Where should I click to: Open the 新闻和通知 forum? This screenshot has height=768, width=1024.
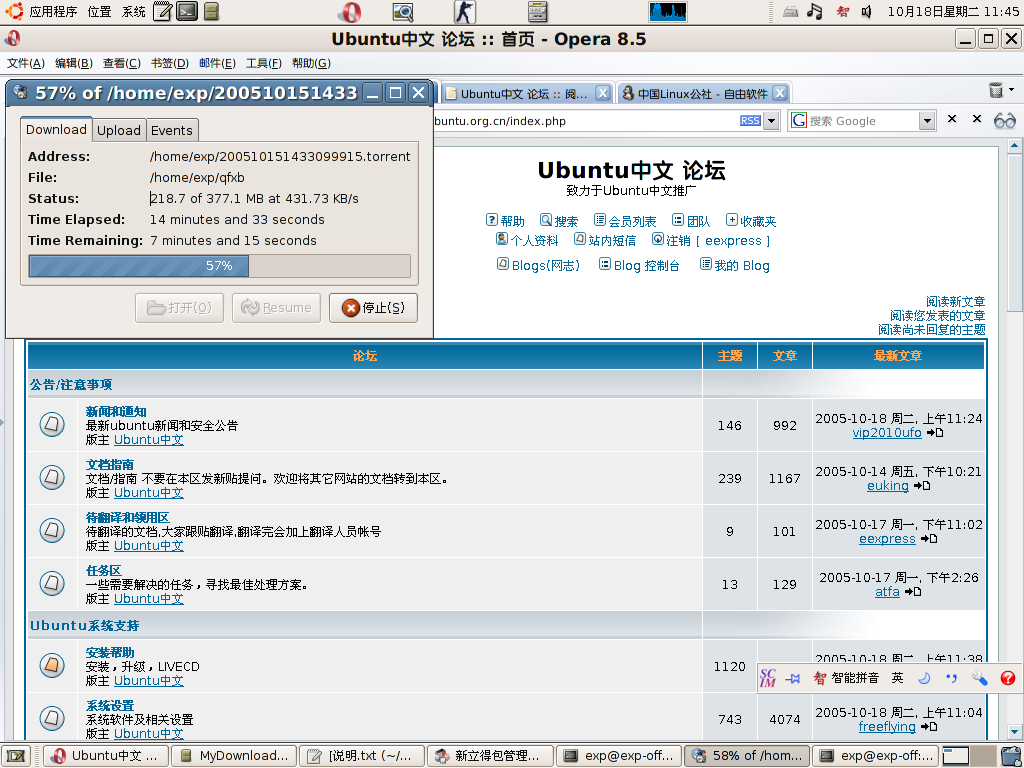point(116,411)
